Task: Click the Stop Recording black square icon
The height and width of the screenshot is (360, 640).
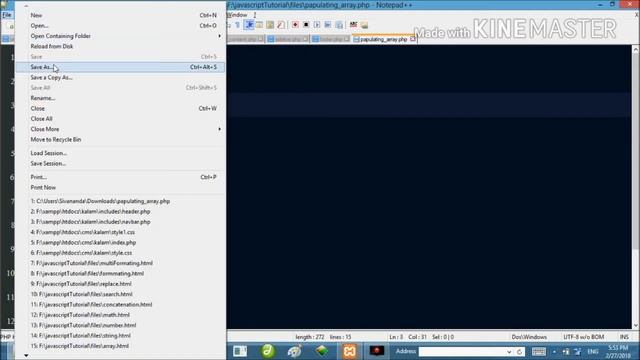Action: 306,25
